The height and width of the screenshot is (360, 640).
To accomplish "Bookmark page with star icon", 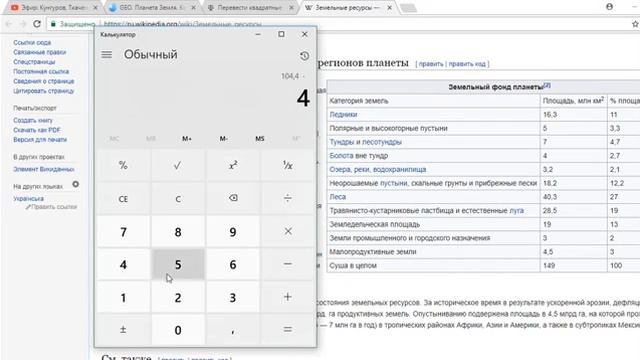I will click(x=635, y=24).
